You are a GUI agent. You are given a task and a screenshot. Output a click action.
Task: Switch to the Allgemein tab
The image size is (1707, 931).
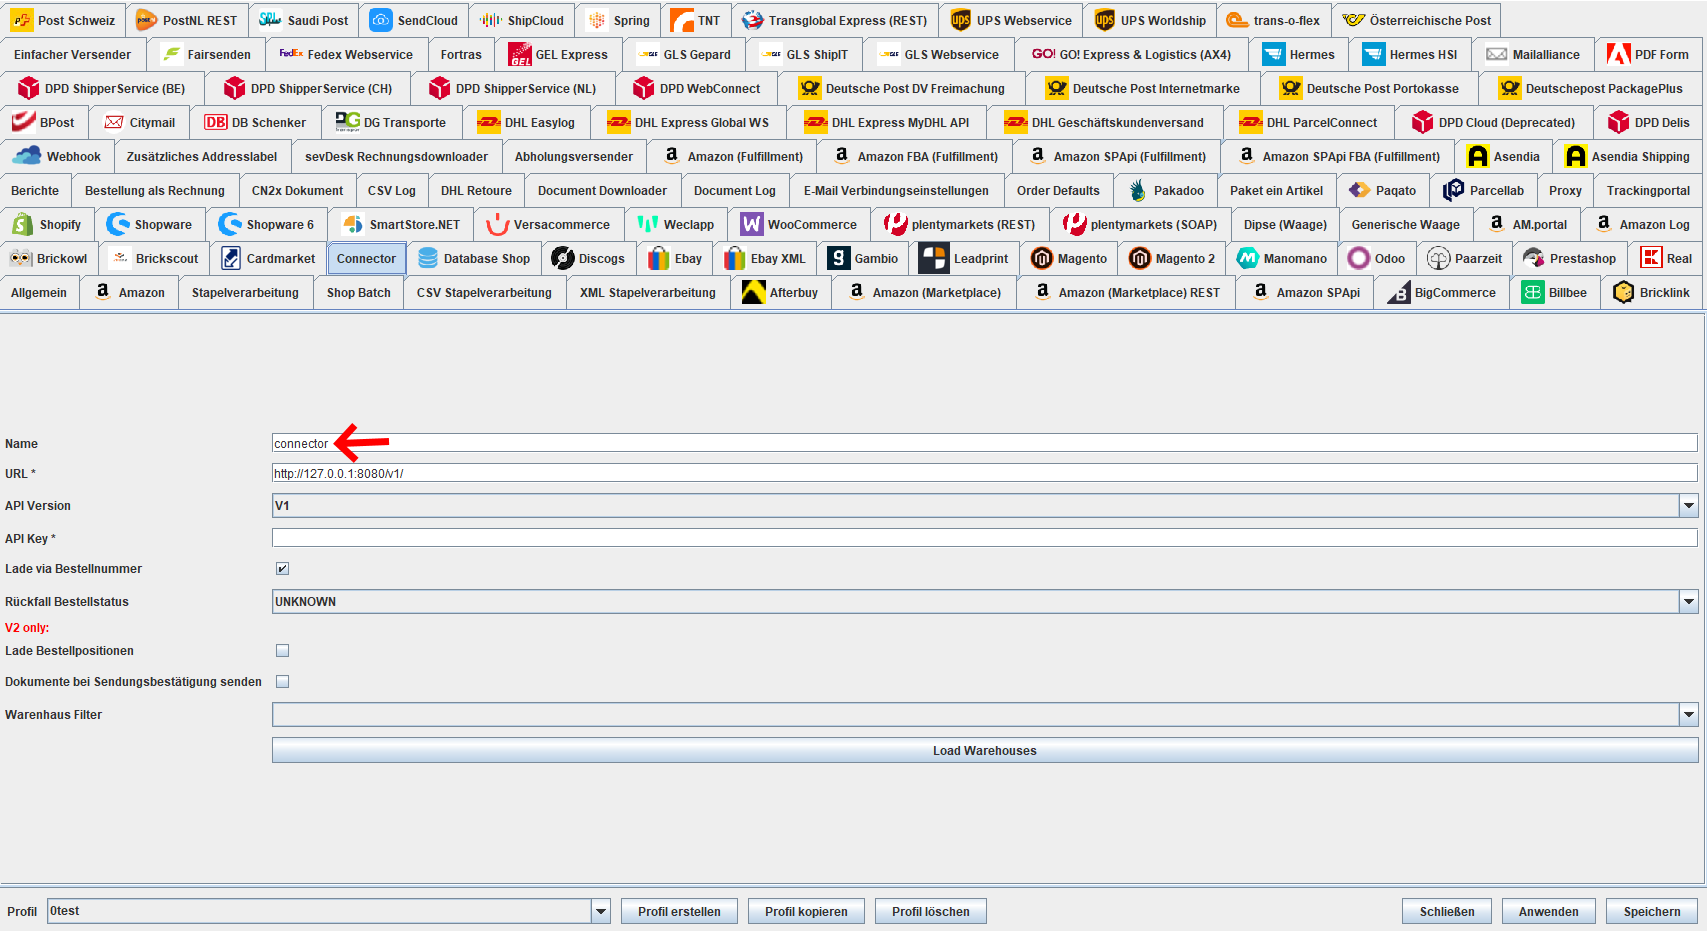(39, 292)
